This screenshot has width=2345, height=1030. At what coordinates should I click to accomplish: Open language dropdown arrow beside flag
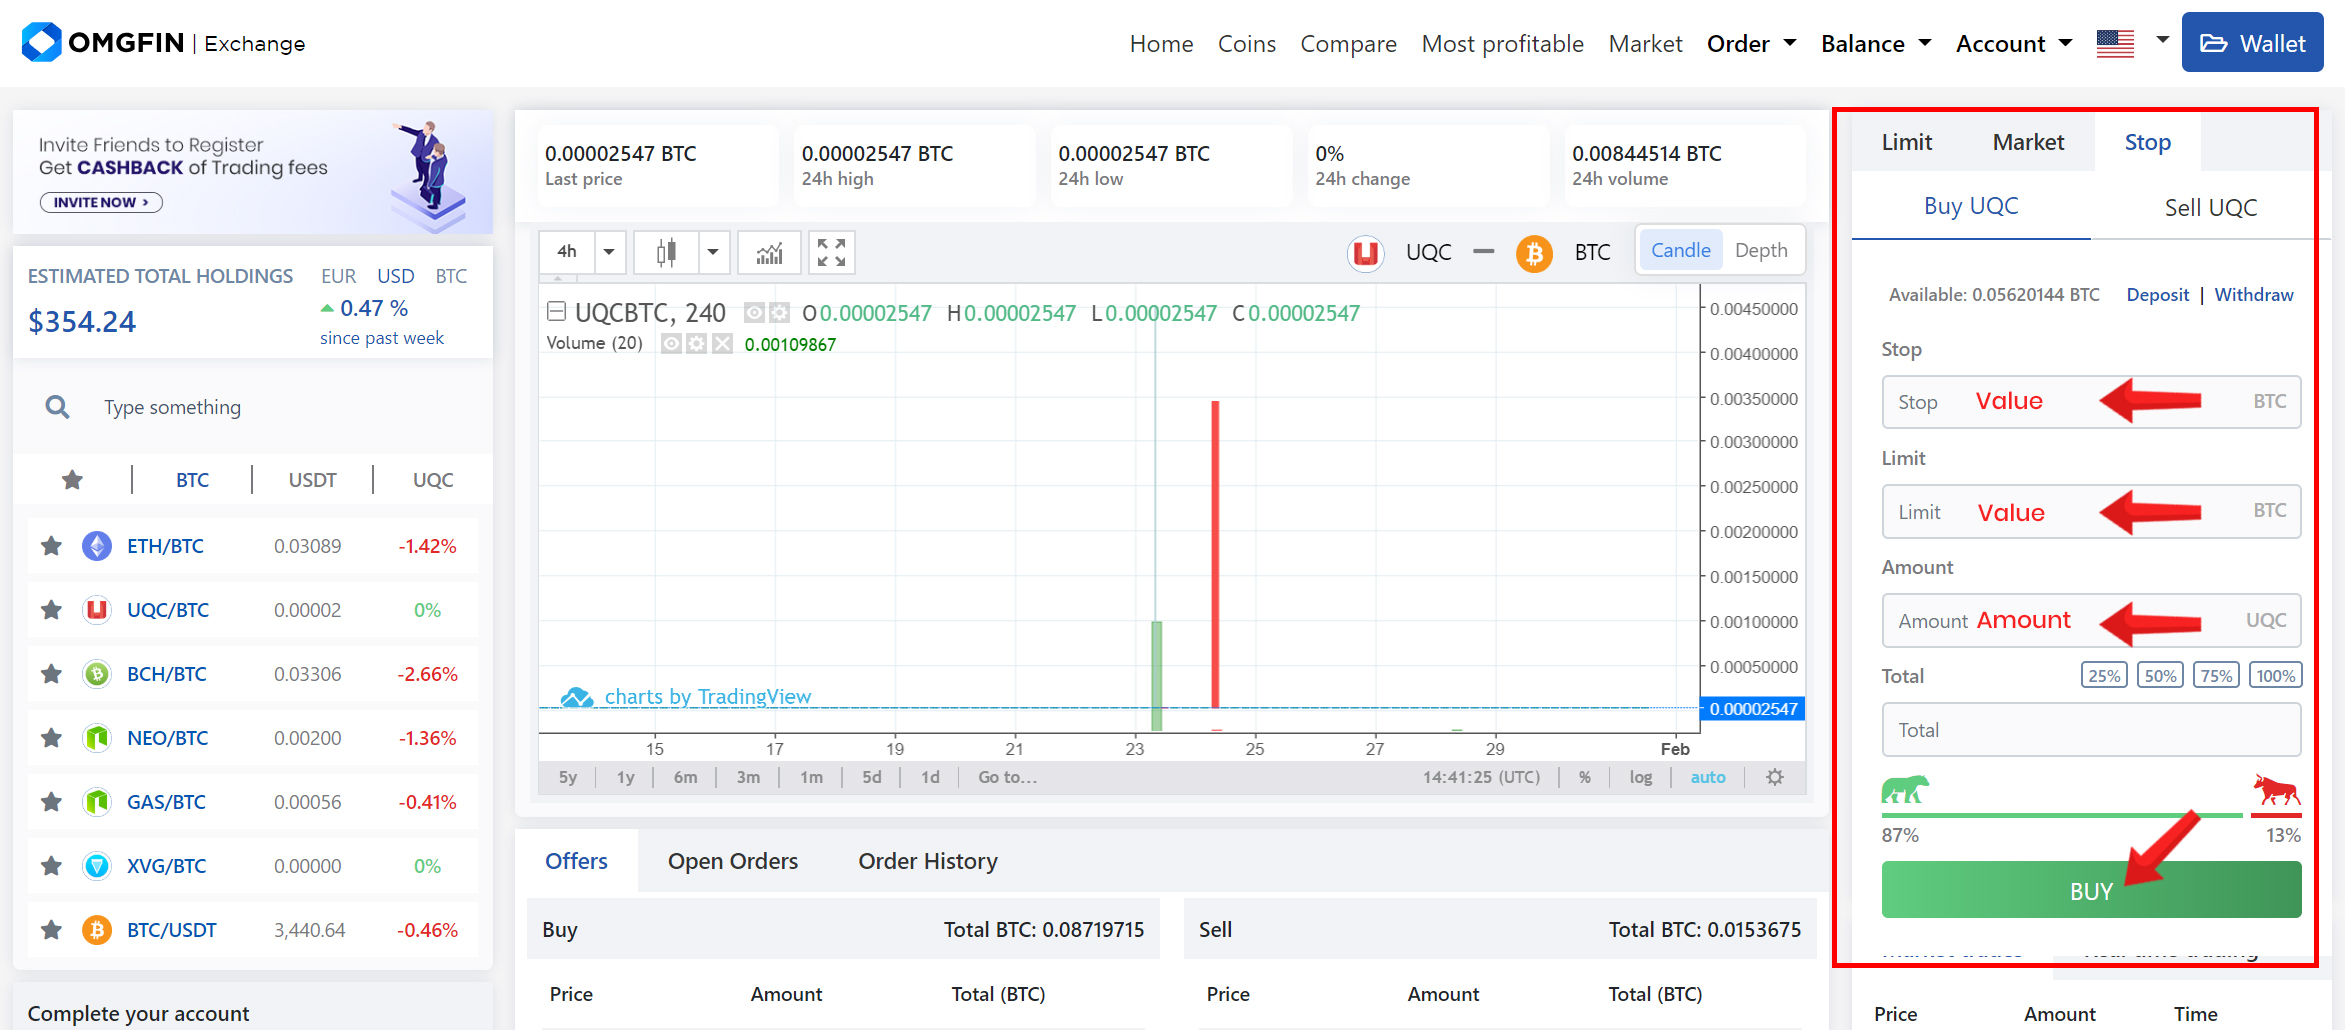tap(2162, 40)
